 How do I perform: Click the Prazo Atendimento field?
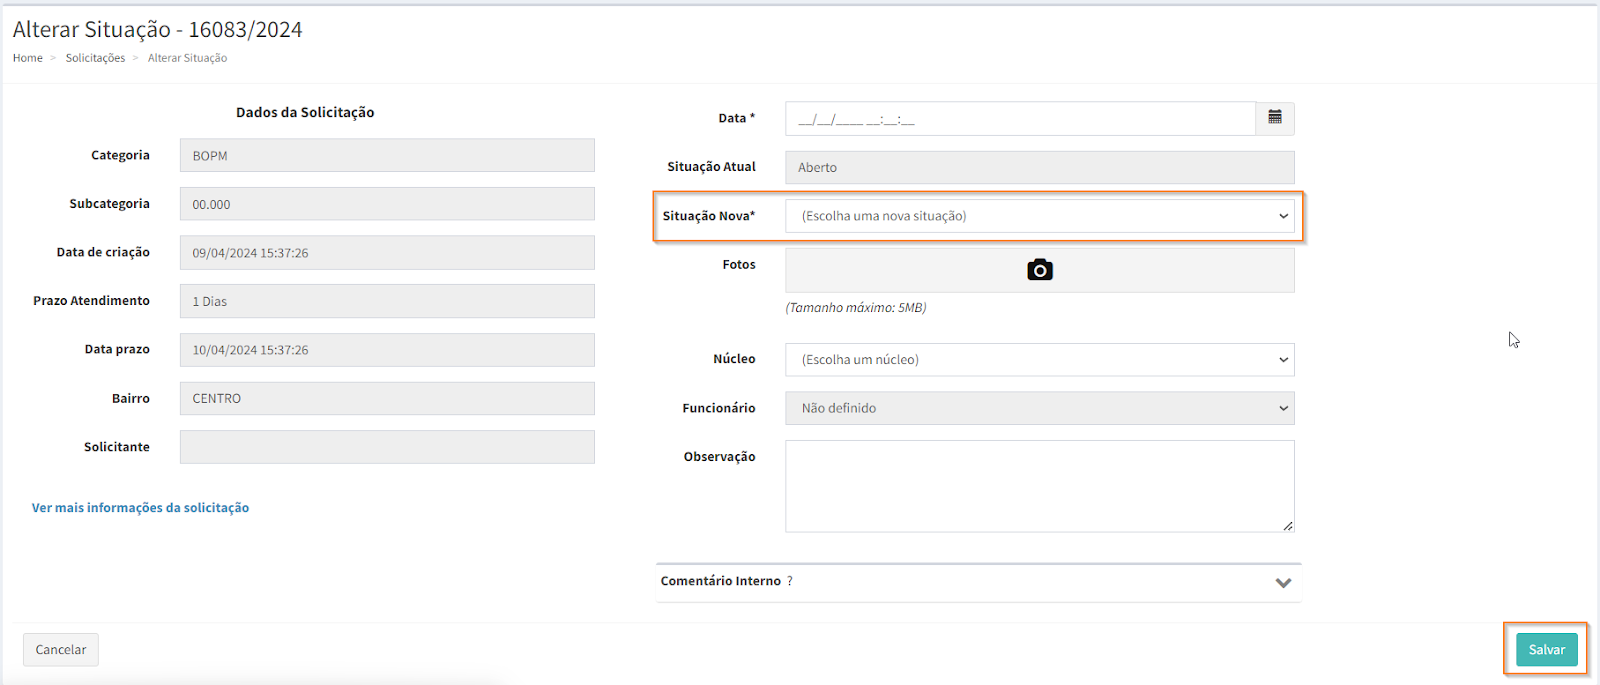[x=387, y=301]
